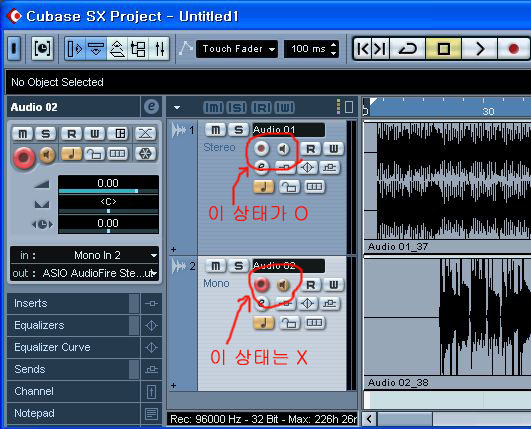Adjust the inspector track delay slider
This screenshot has height=429, width=531.
(x=108, y=231)
